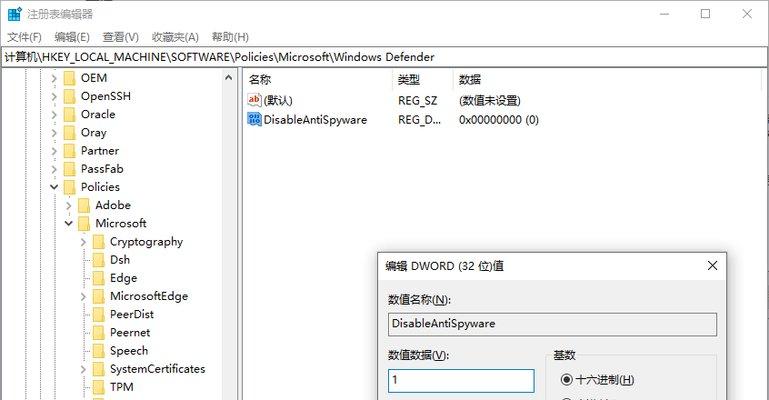Screen dimensions: 769x400
Task: Expand the PassFab key
Action: point(54,169)
